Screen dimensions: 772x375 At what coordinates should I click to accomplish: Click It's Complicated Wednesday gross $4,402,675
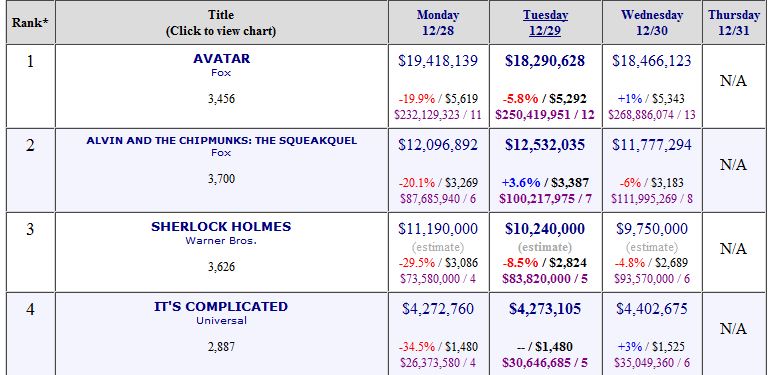652,309
